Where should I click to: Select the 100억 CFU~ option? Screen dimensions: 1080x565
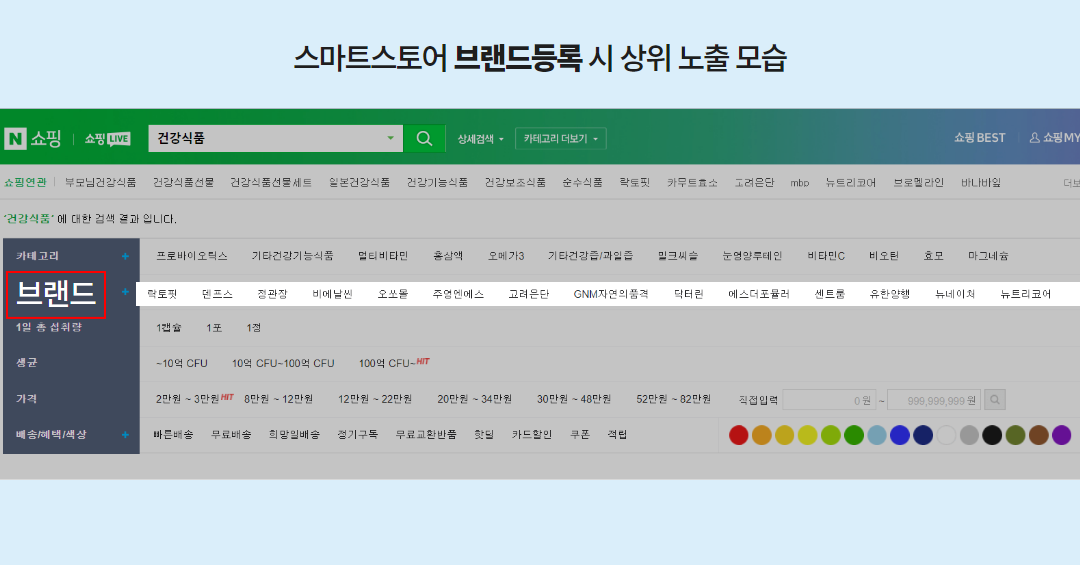[x=387, y=363]
